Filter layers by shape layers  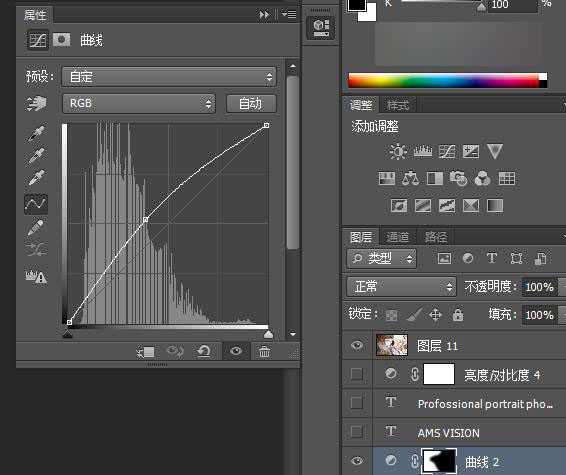(x=516, y=258)
